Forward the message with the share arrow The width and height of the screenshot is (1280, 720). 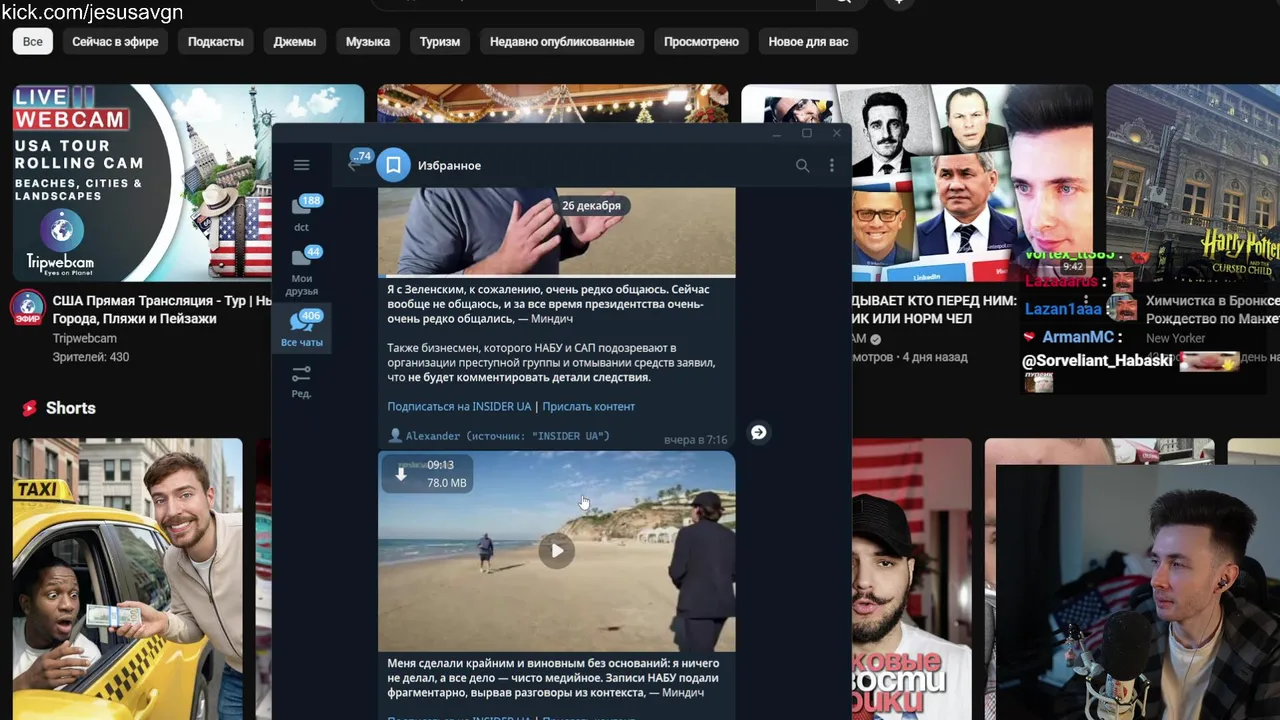[x=758, y=432]
